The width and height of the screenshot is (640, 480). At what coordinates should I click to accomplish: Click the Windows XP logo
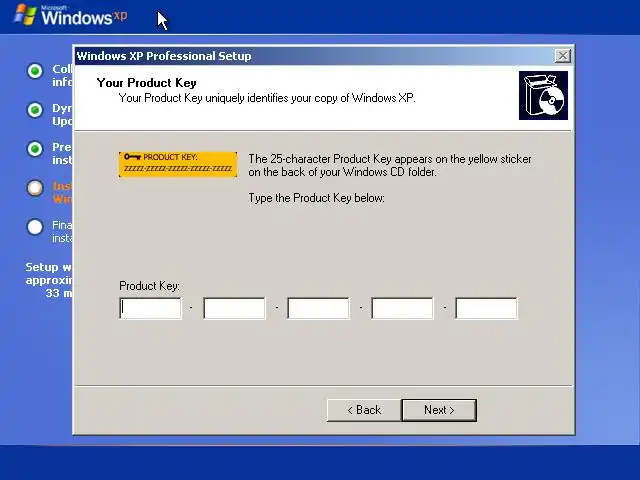coord(71,16)
